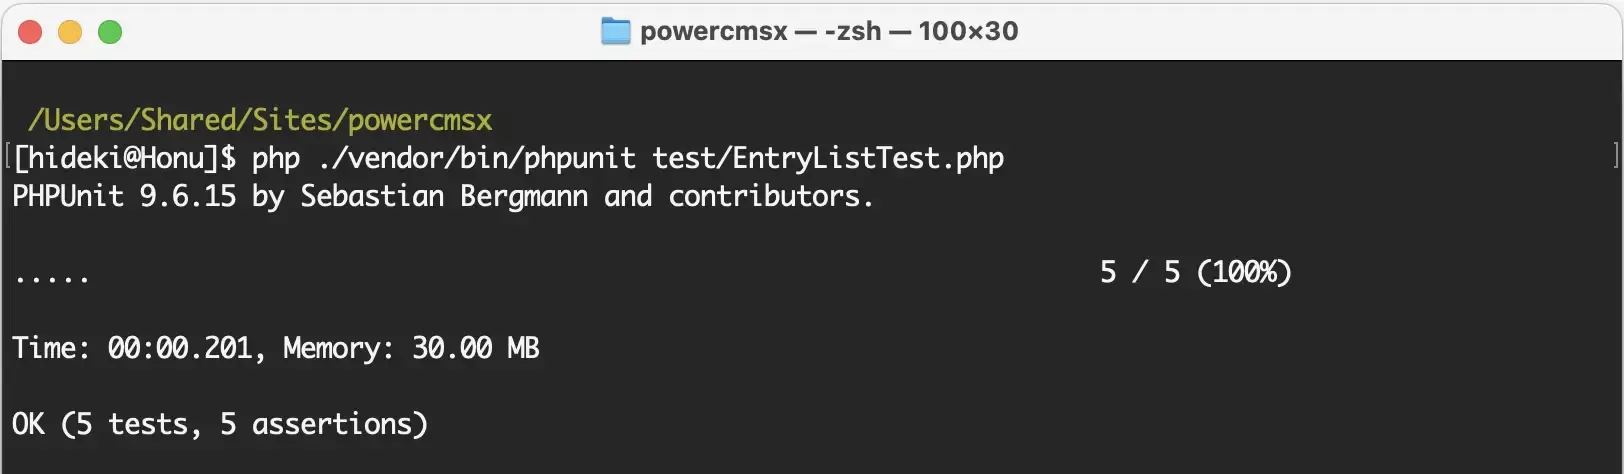This screenshot has height=474, width=1624.
Task: Click the /Users/Shared/Sites/powercmsx path line
Action: click(260, 121)
